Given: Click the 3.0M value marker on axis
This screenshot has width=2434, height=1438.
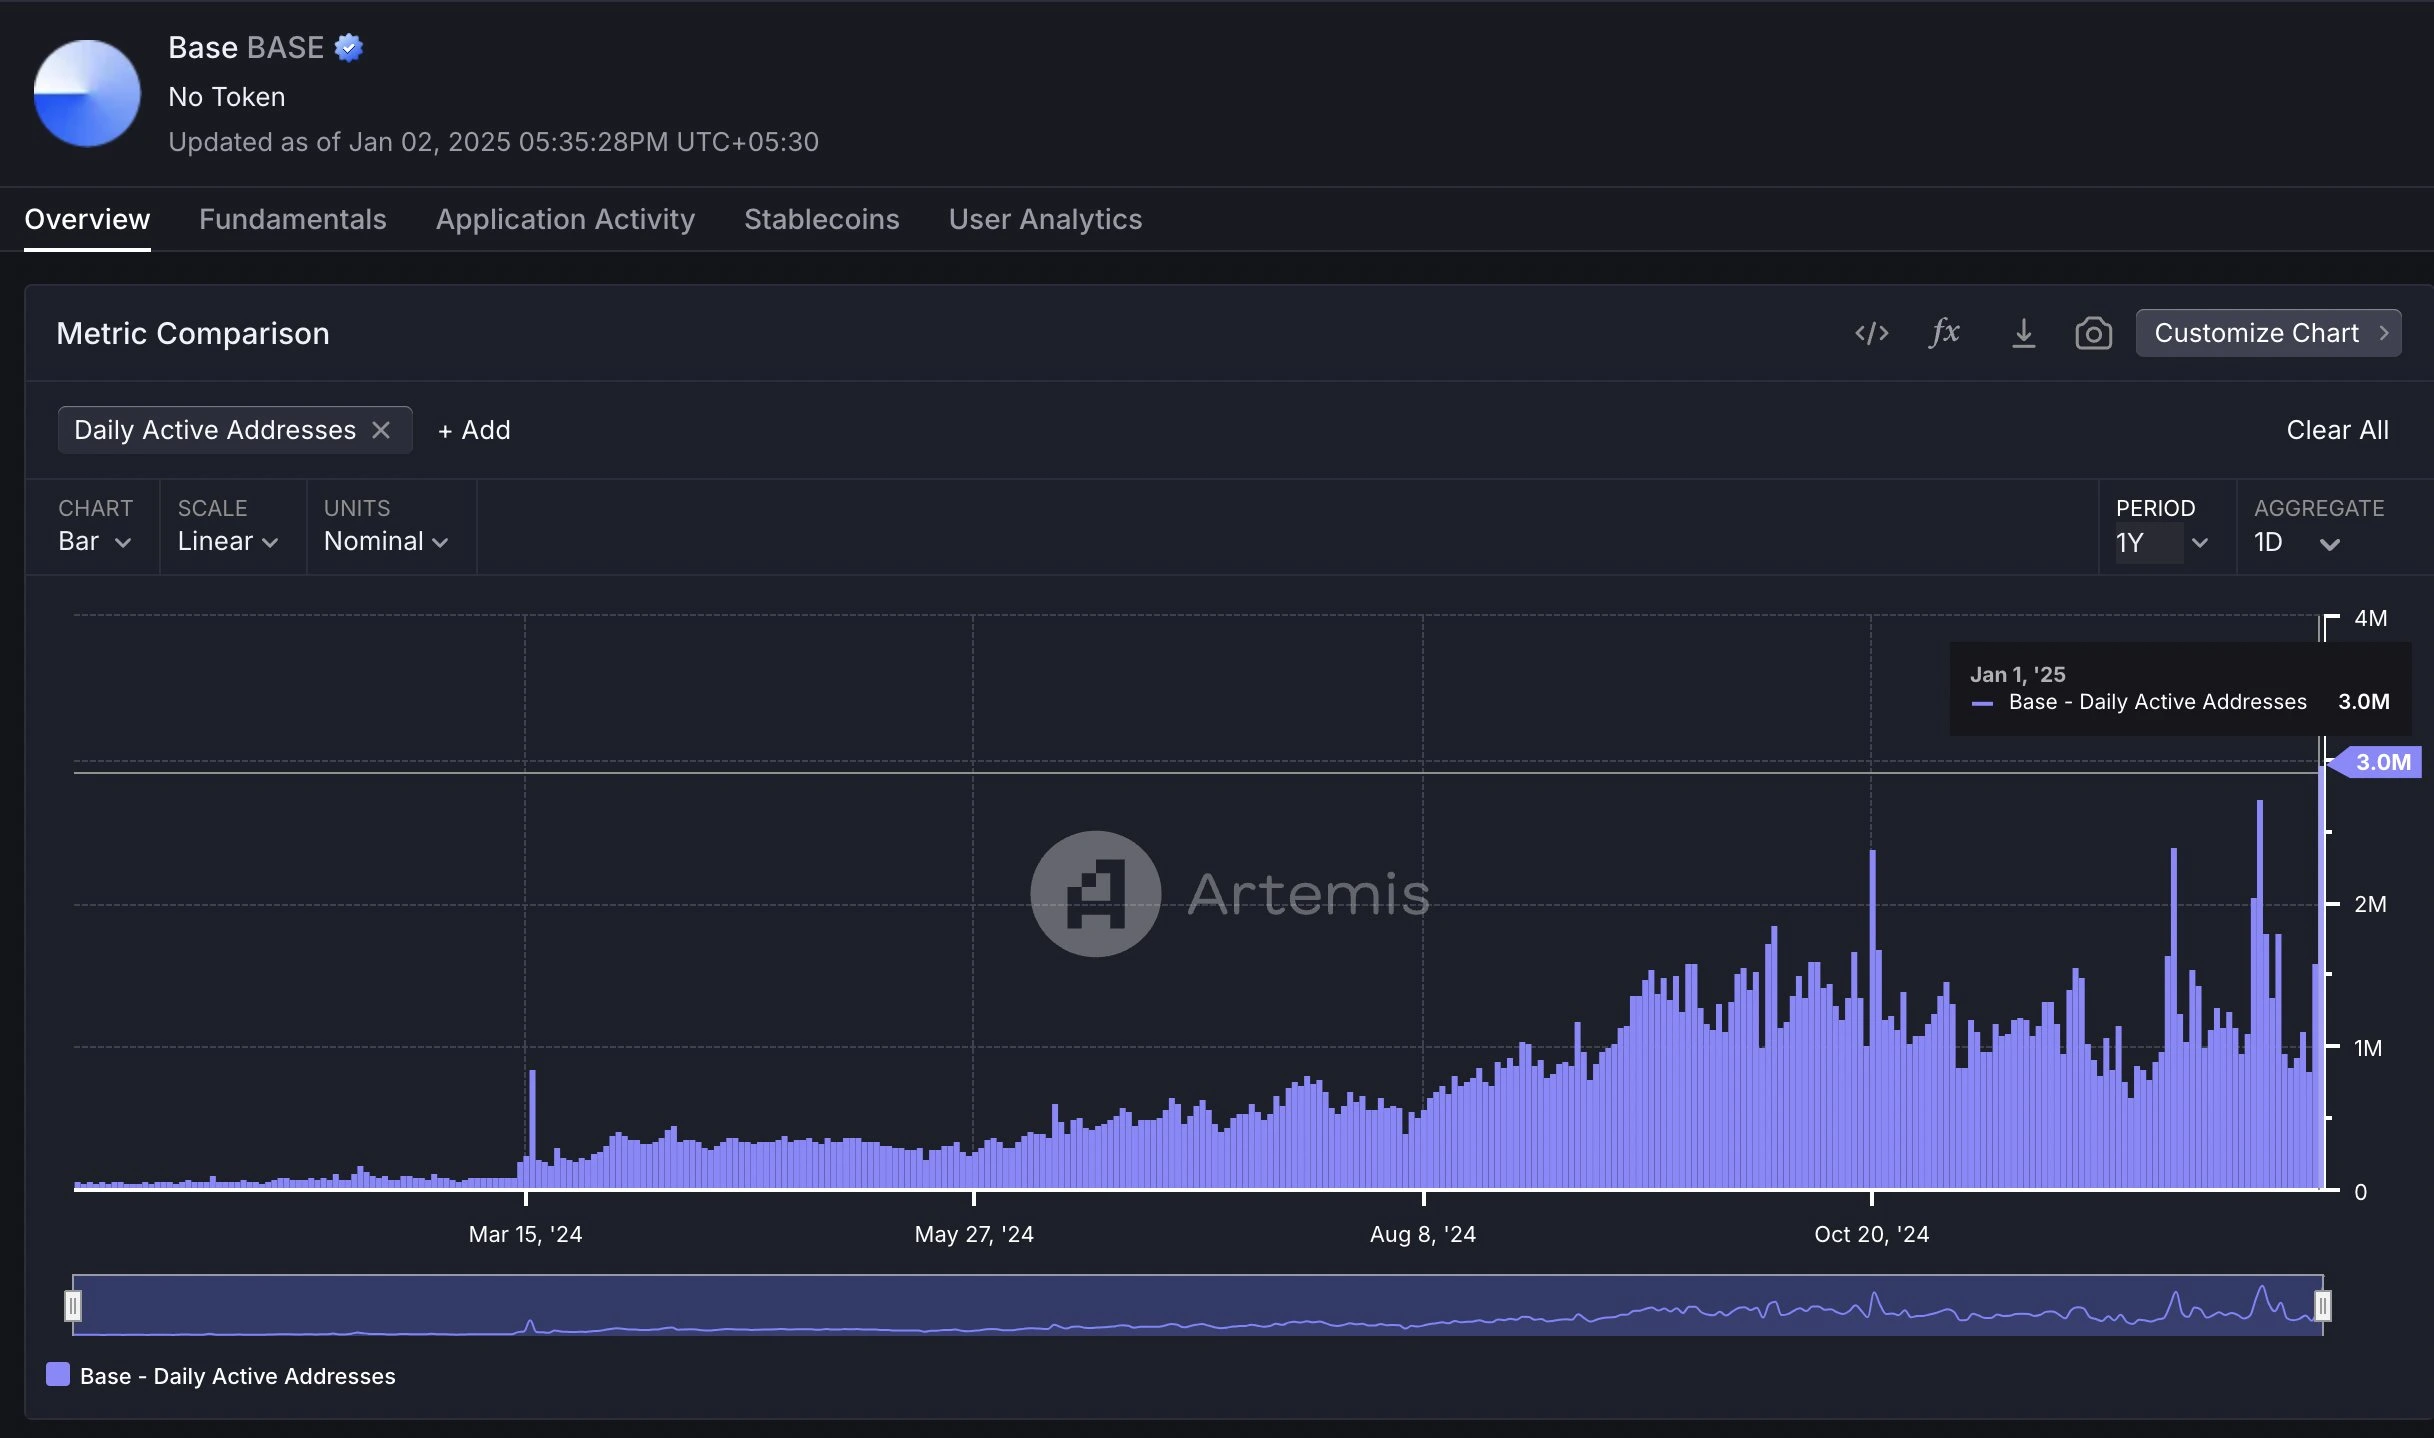Looking at the screenshot, I should pyautogui.click(x=2378, y=762).
